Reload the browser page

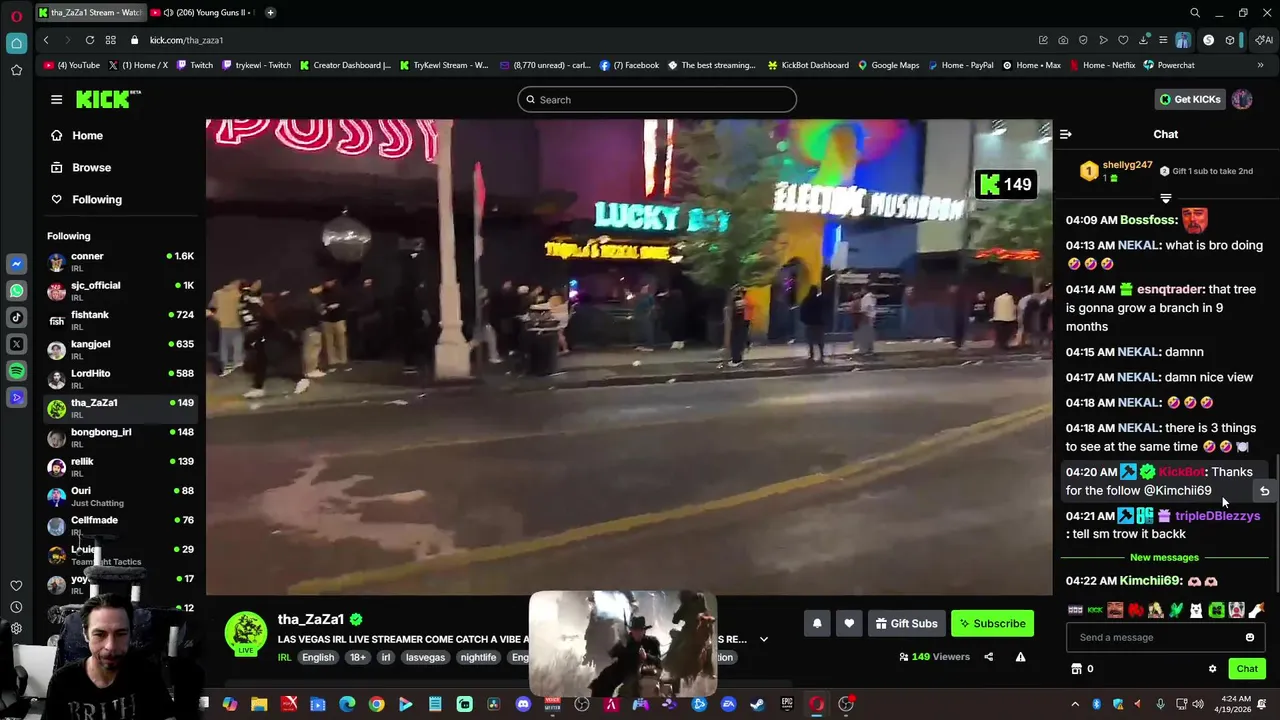90,40
